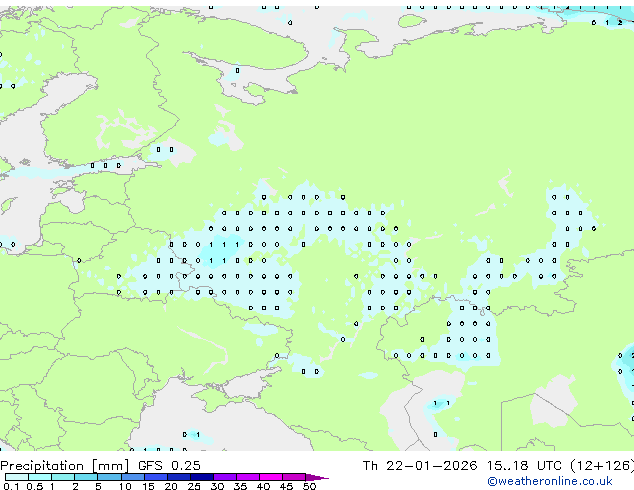Click the above-50 arrow tip of legend

317,477
